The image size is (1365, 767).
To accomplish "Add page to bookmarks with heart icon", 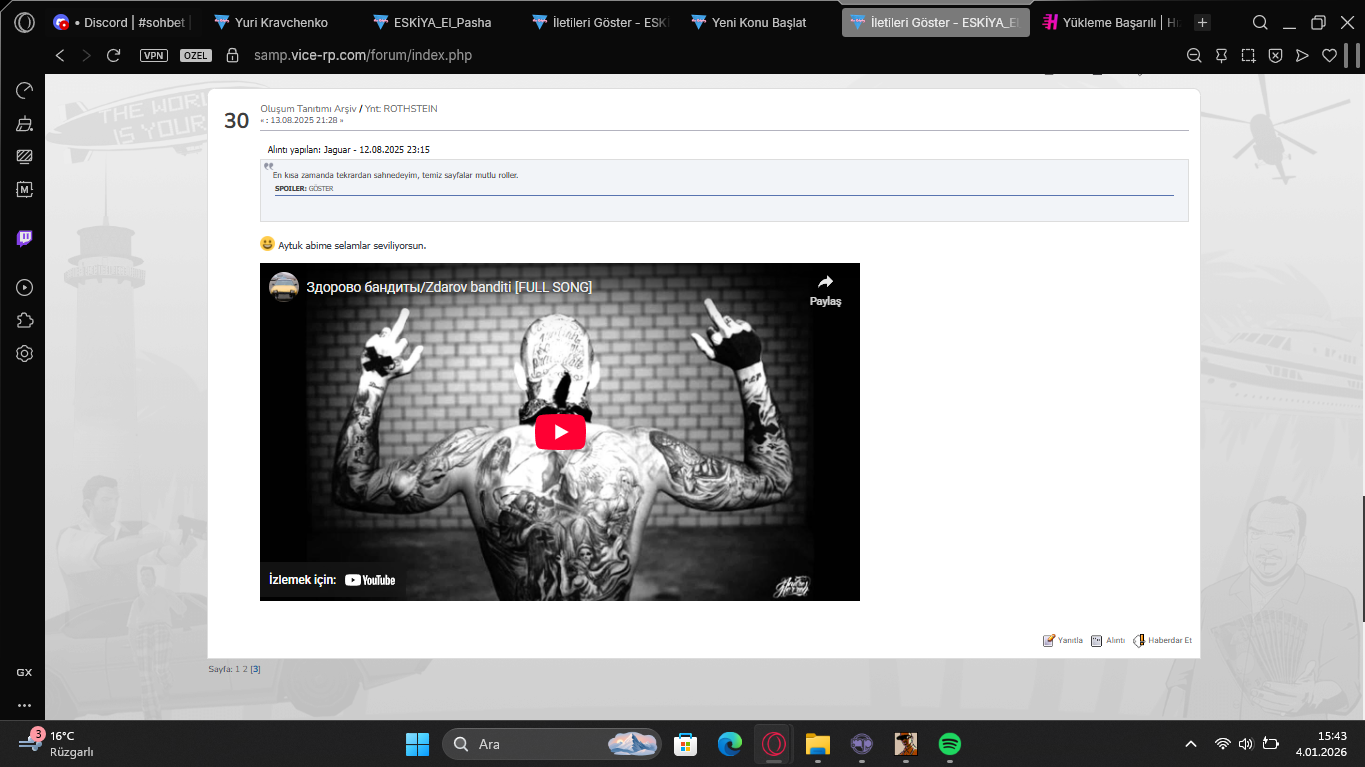I will coord(1329,55).
